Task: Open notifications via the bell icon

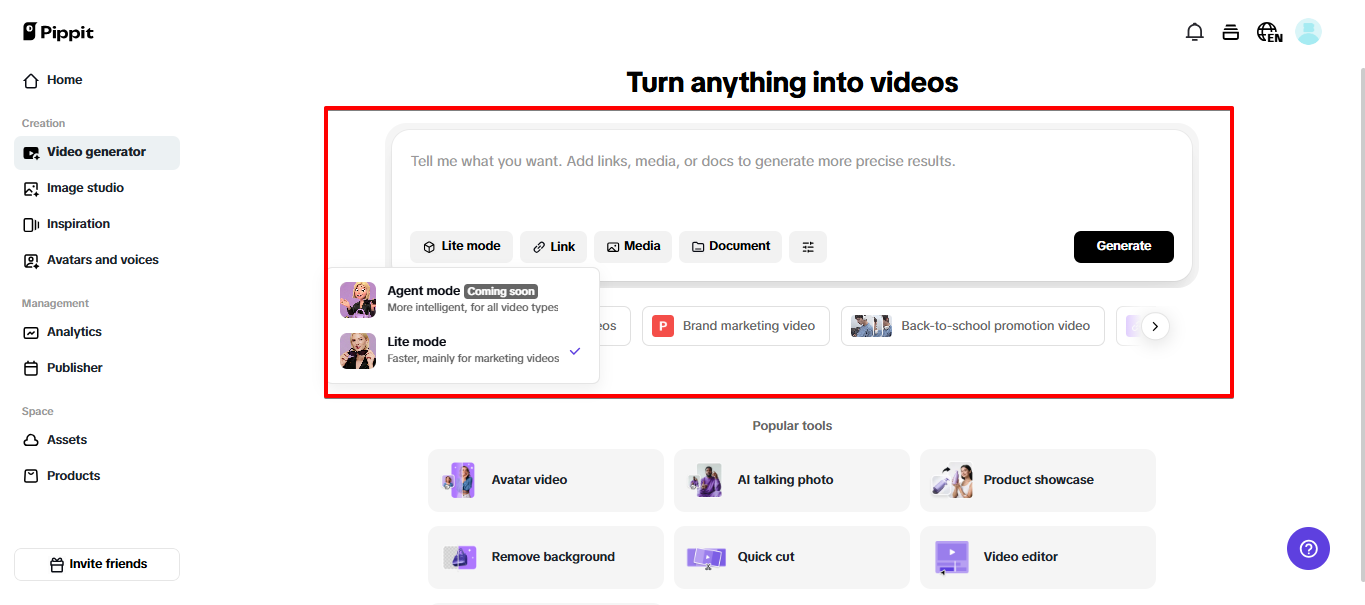Action: click(x=1194, y=31)
